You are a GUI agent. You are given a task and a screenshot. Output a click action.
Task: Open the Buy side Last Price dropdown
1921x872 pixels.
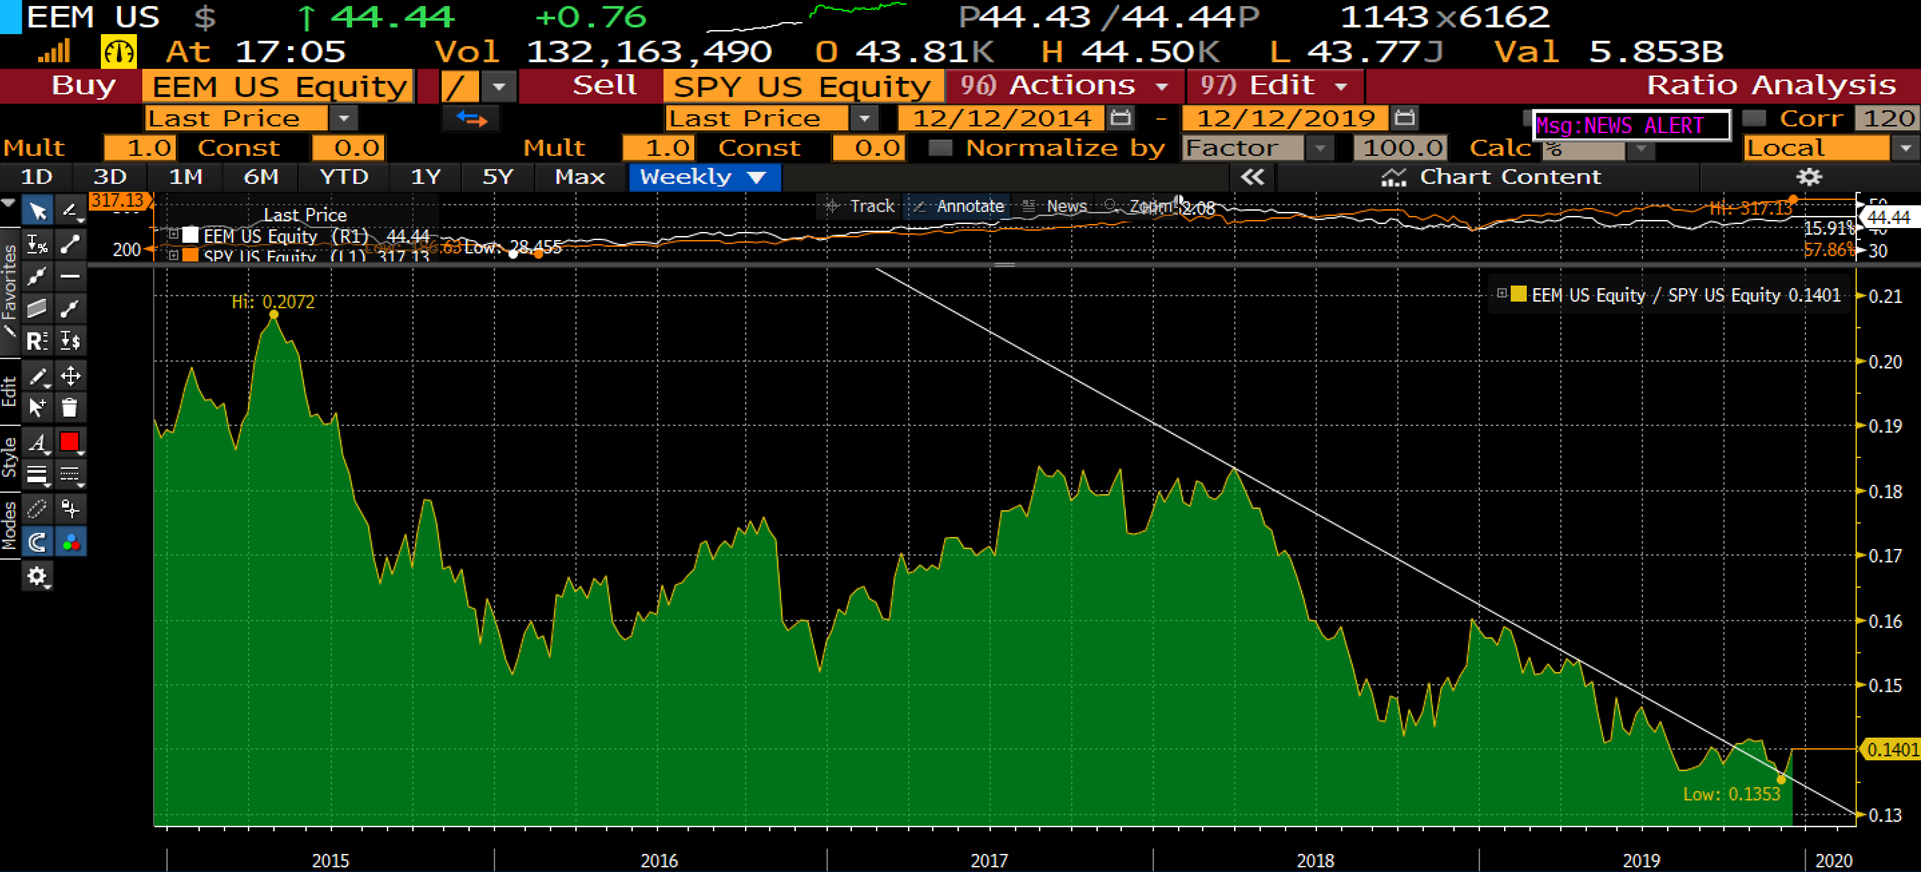pyautogui.click(x=344, y=118)
